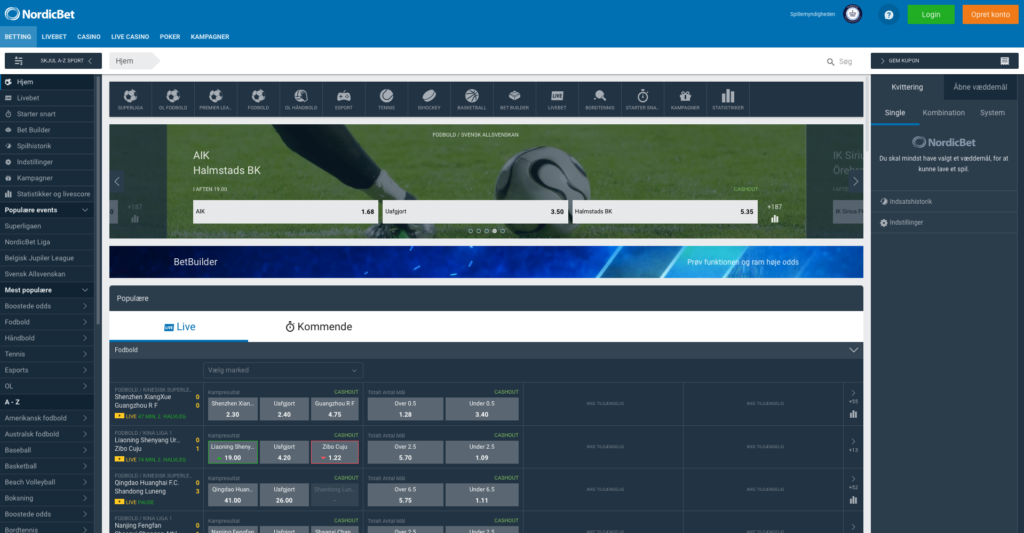Collapse the Populære events section

pyautogui.click(x=85, y=210)
